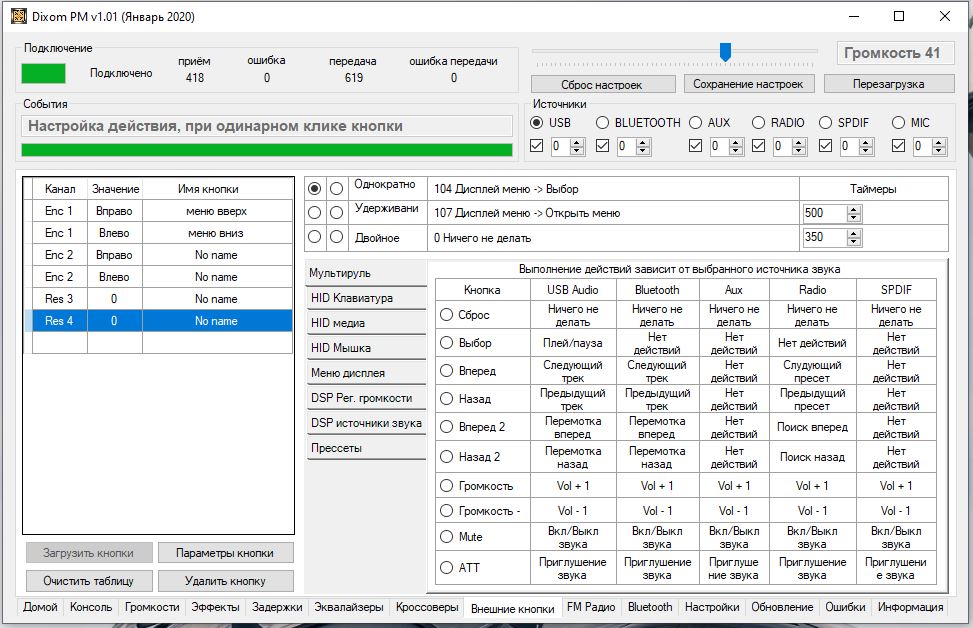Image resolution: width=973 pixels, height=628 pixels.
Task: Open the FM Радио tab
Action: coord(591,607)
